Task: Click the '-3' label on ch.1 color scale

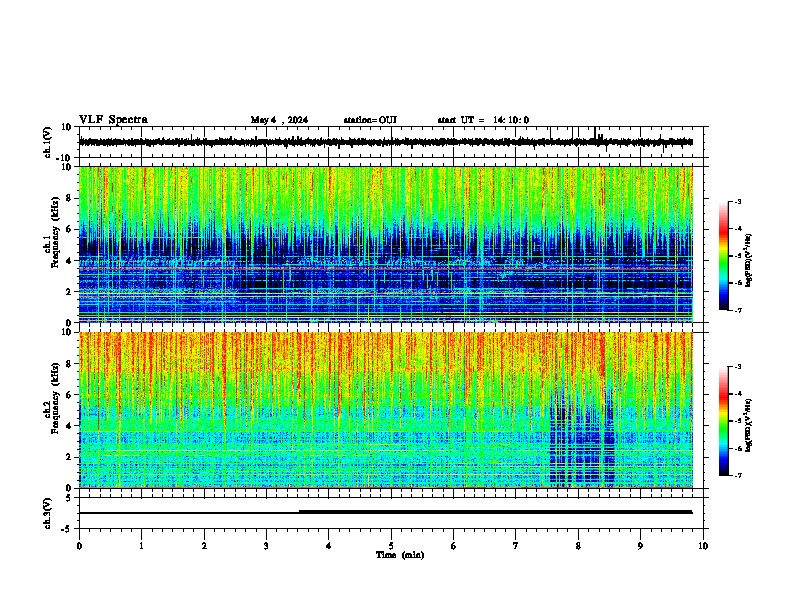Action: (x=737, y=201)
